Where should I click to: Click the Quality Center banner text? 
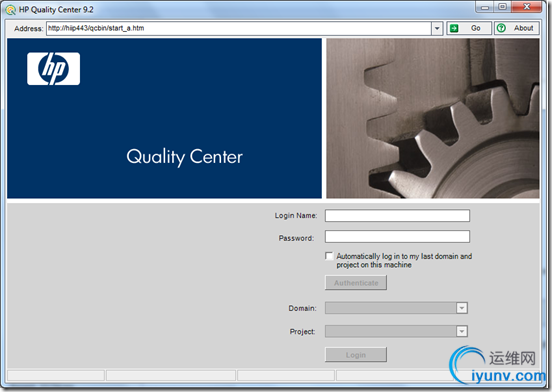pos(184,157)
